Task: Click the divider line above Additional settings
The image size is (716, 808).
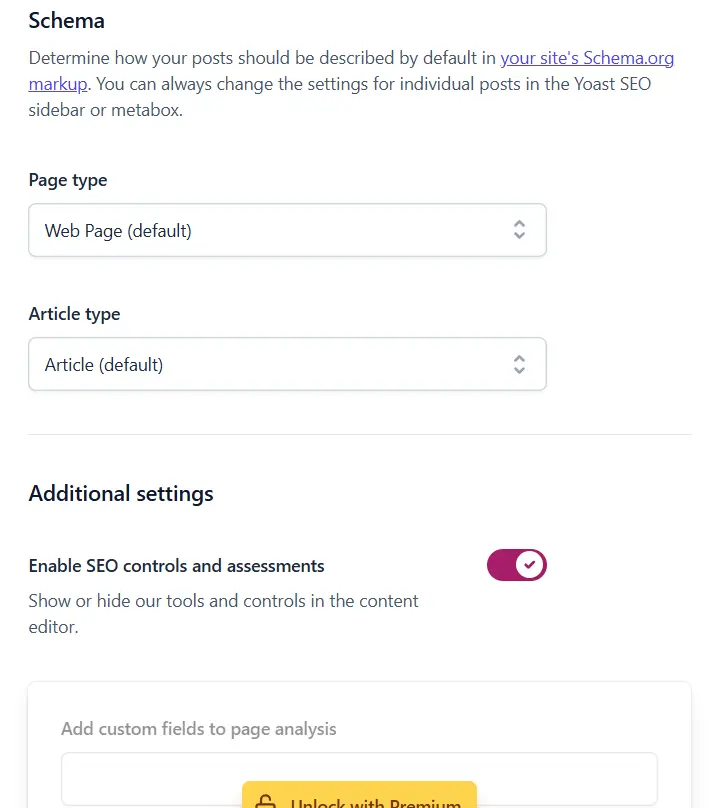Action: (x=359, y=435)
